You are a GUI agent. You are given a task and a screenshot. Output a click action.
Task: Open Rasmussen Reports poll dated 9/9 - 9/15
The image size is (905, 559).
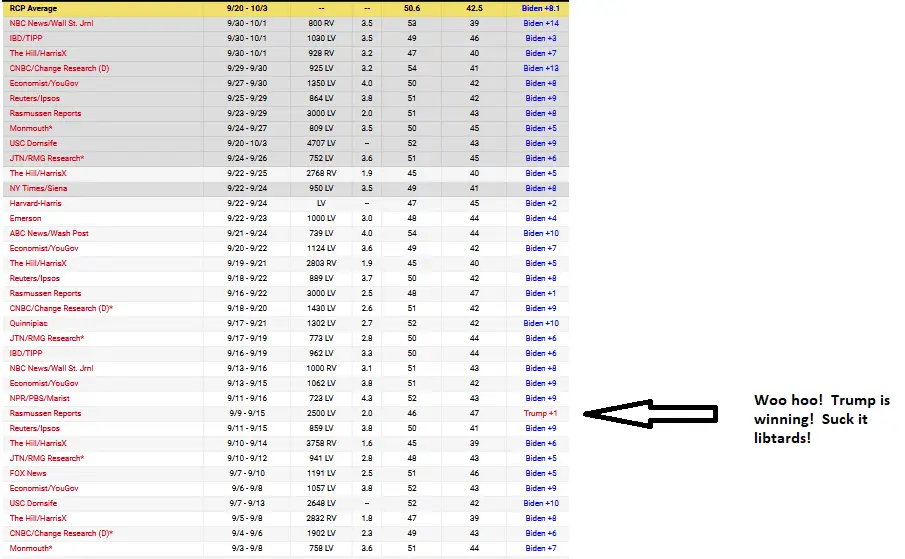[46, 413]
